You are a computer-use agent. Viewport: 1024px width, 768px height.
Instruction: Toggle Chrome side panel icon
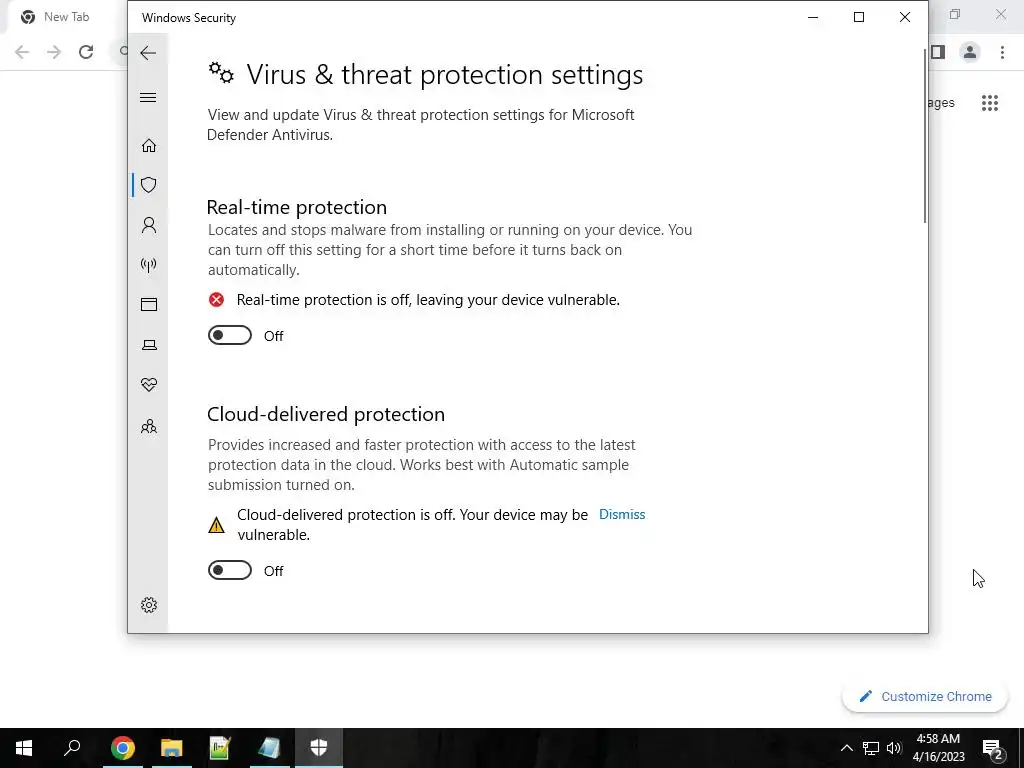click(938, 52)
